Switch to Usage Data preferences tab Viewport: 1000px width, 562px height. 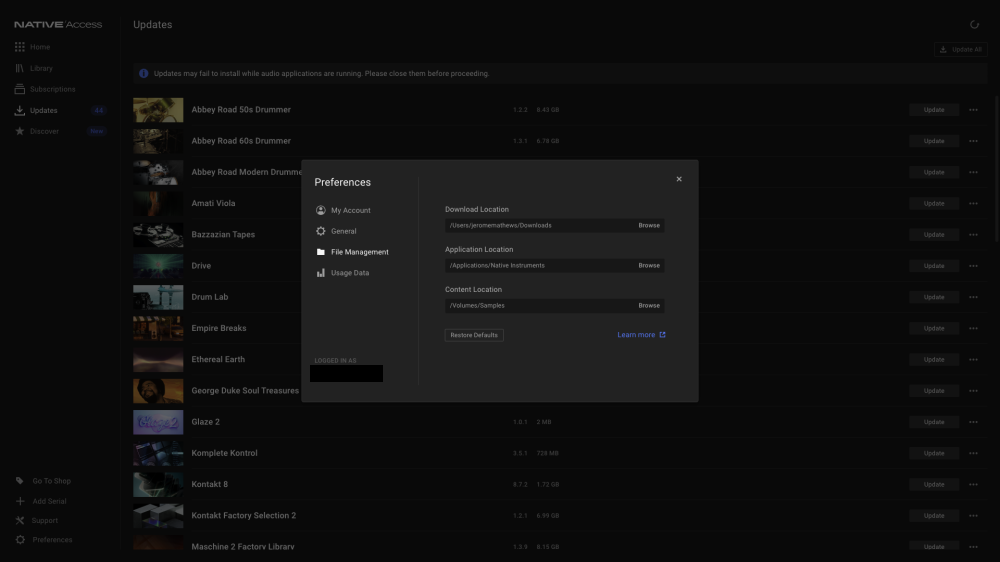[342, 272]
